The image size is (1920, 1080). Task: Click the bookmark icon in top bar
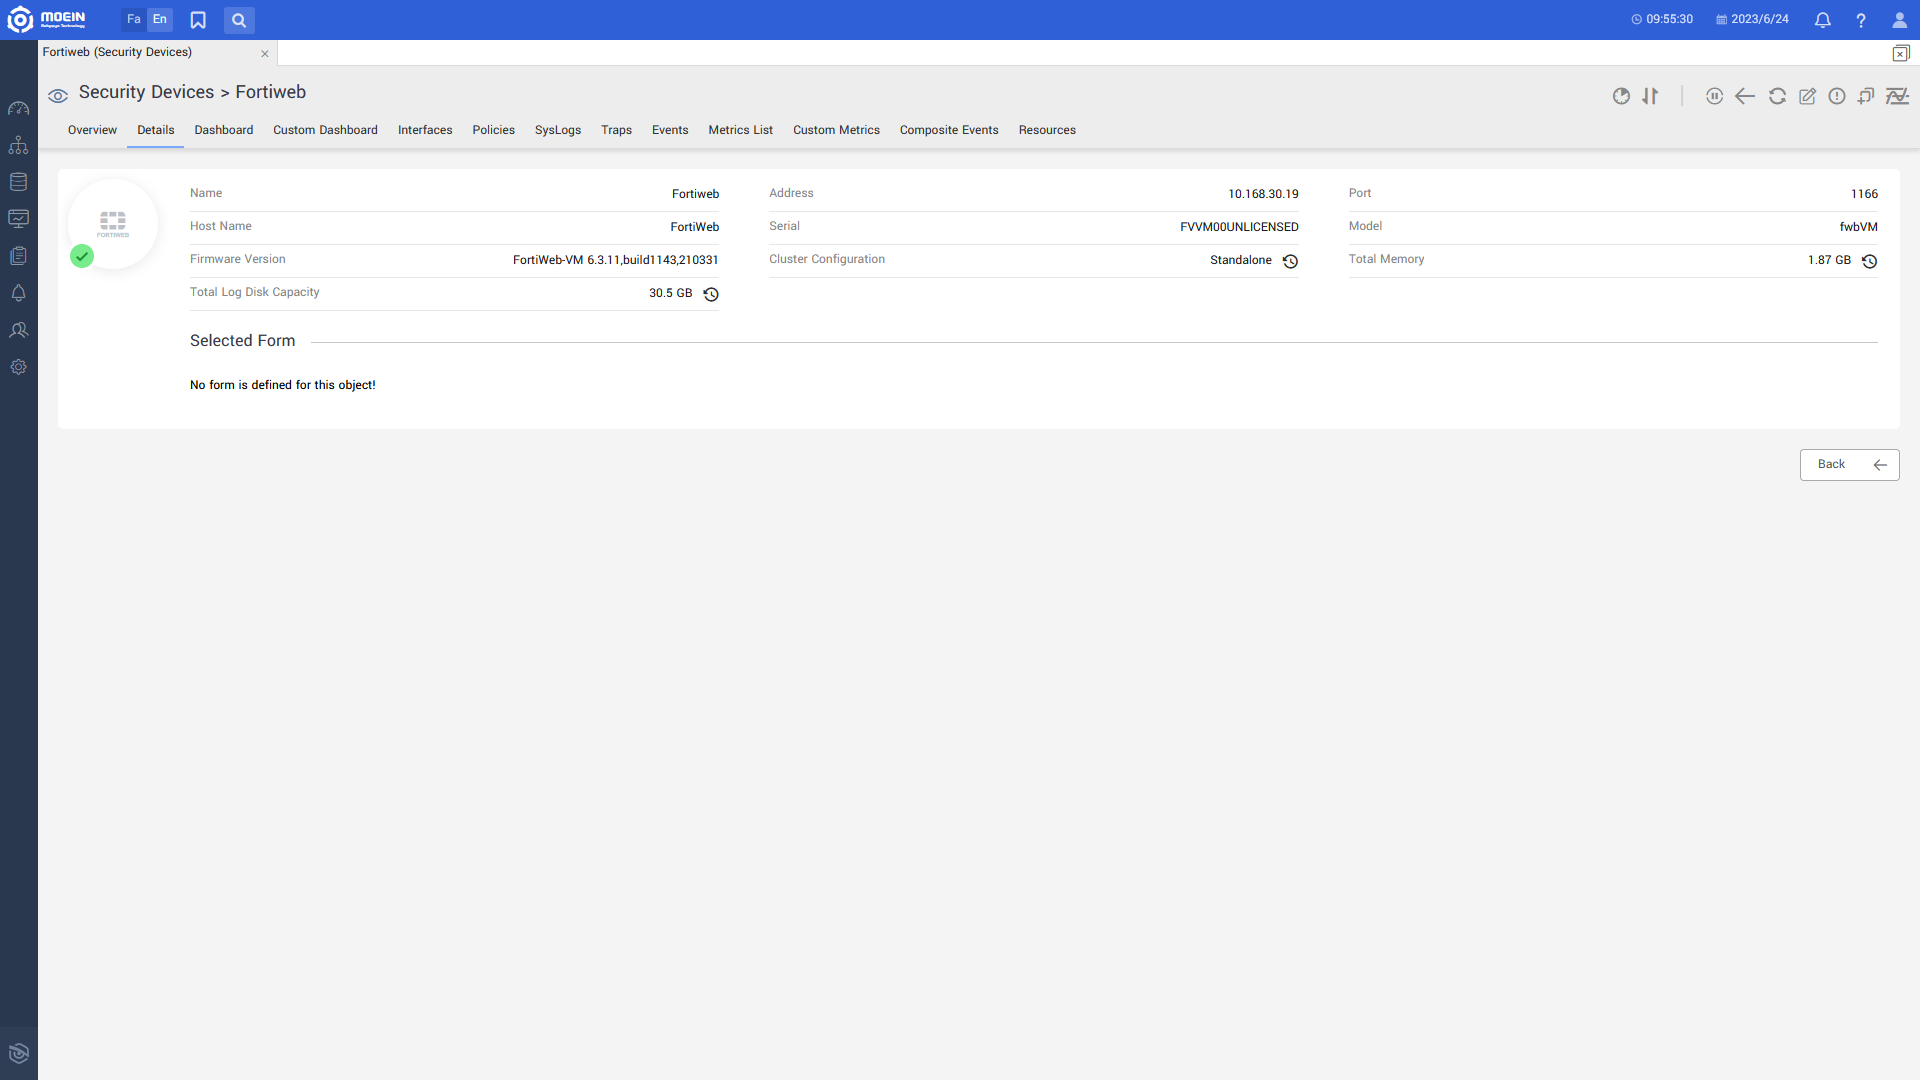[x=198, y=20]
